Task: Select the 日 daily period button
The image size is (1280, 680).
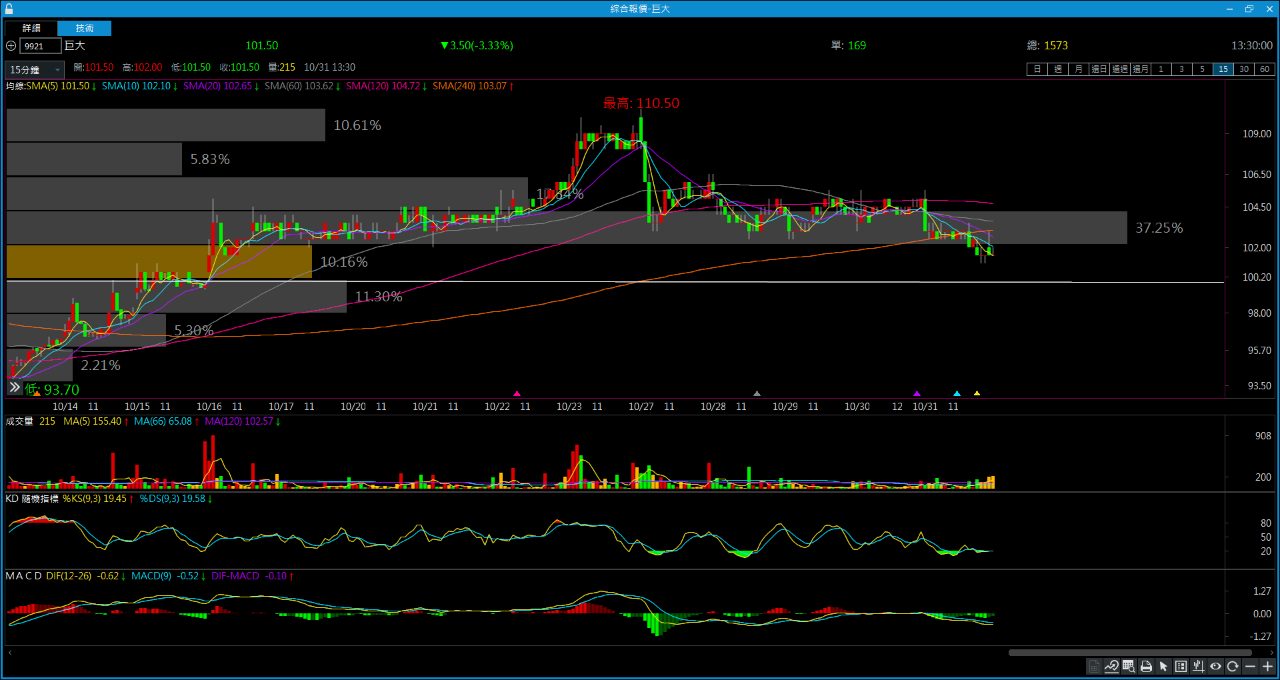Action: tap(1037, 69)
